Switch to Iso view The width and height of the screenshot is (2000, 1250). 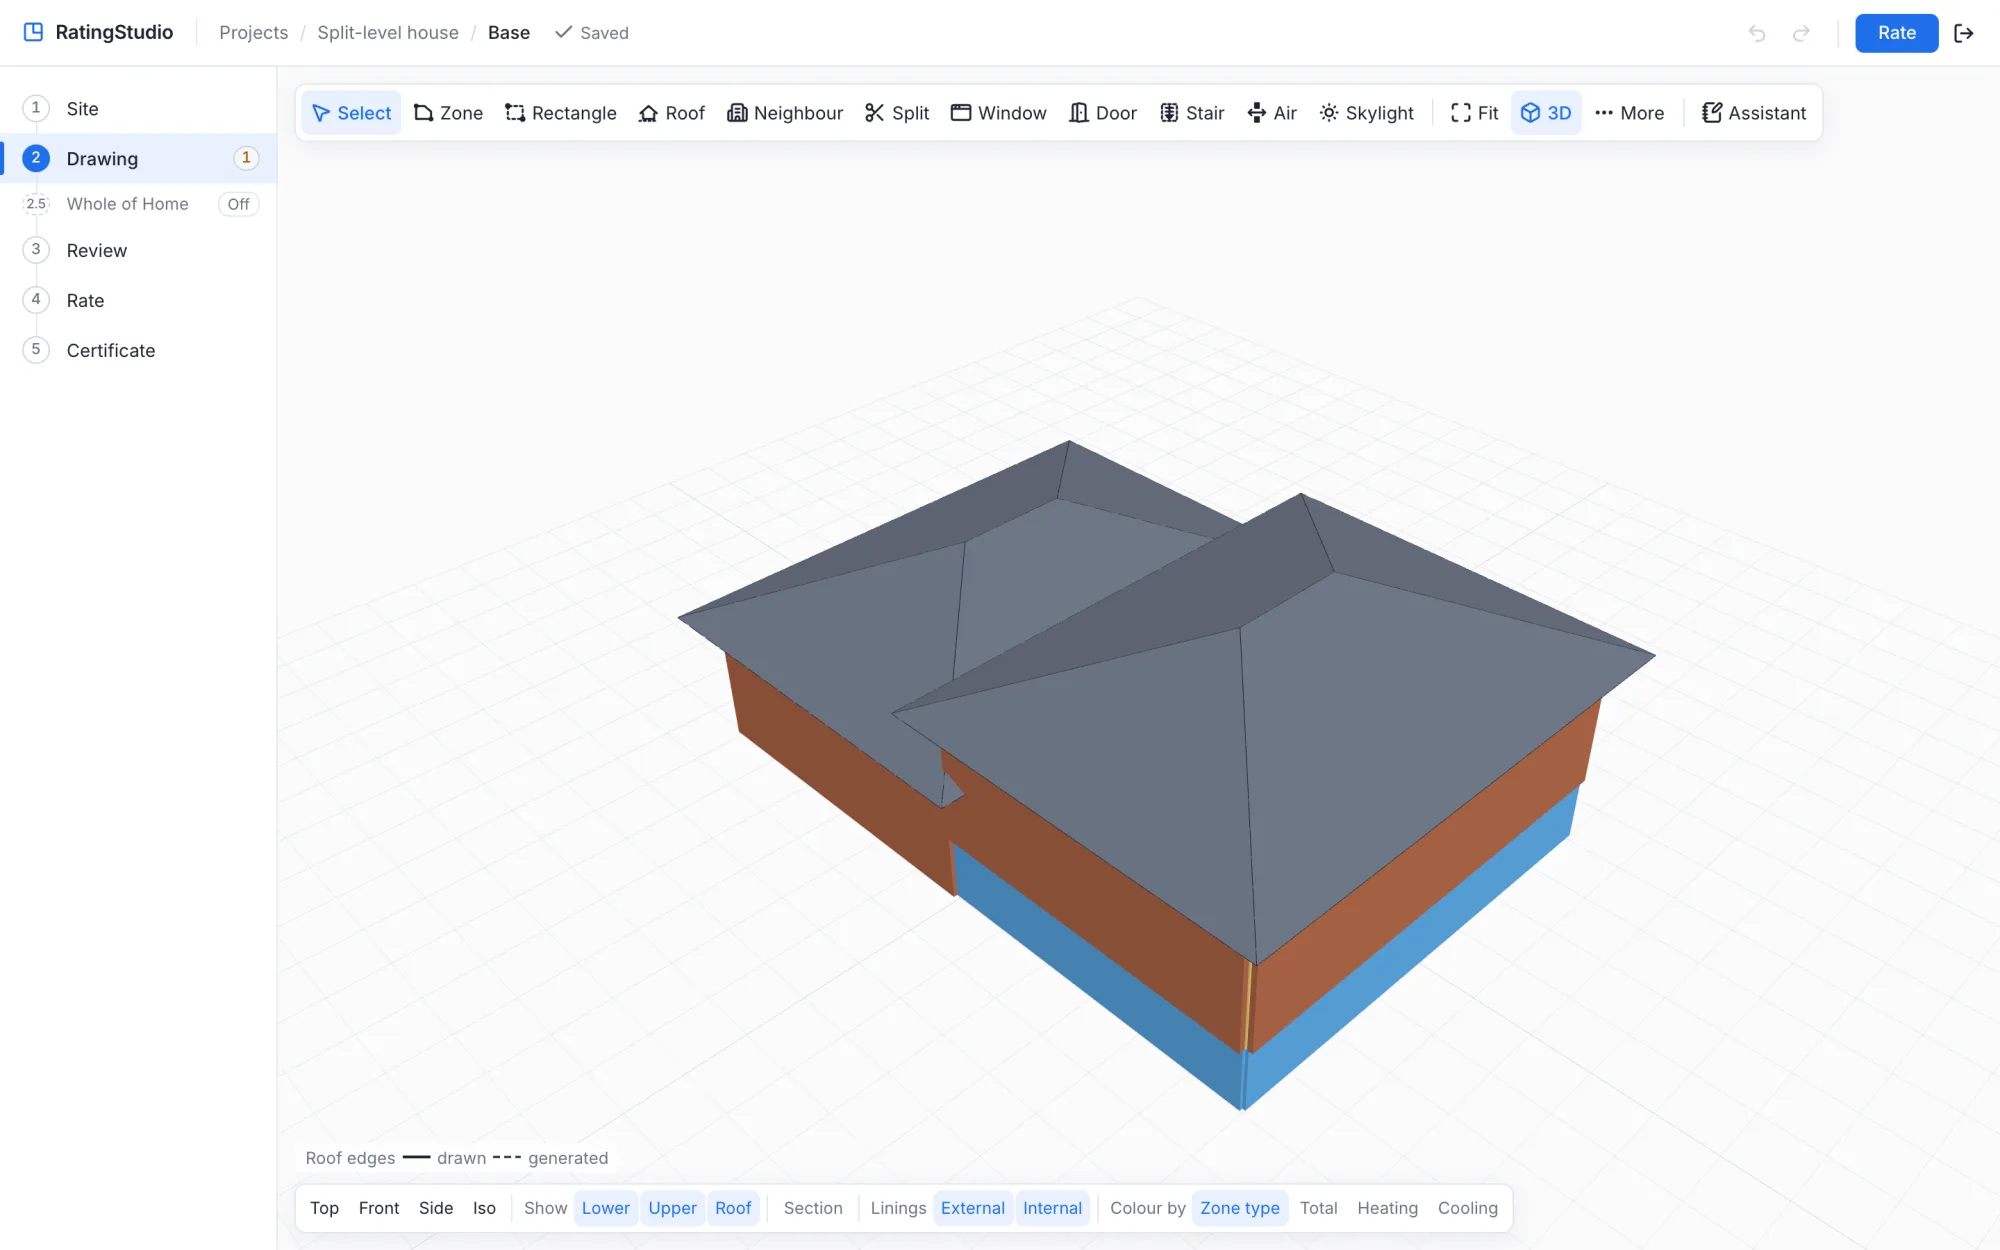pos(484,1208)
